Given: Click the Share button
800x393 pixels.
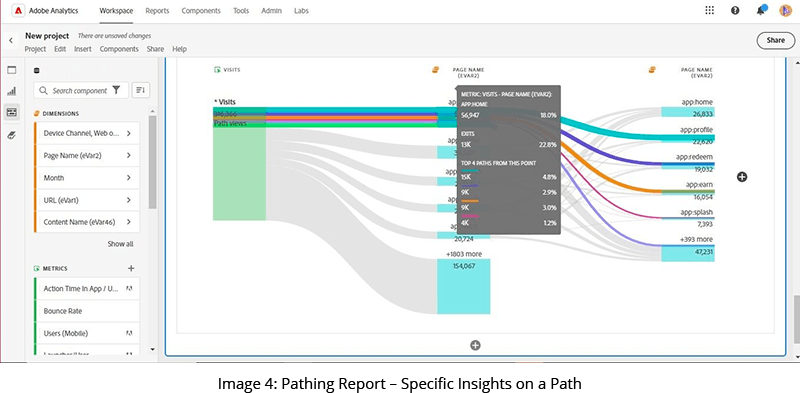Looking at the screenshot, I should (776, 40).
